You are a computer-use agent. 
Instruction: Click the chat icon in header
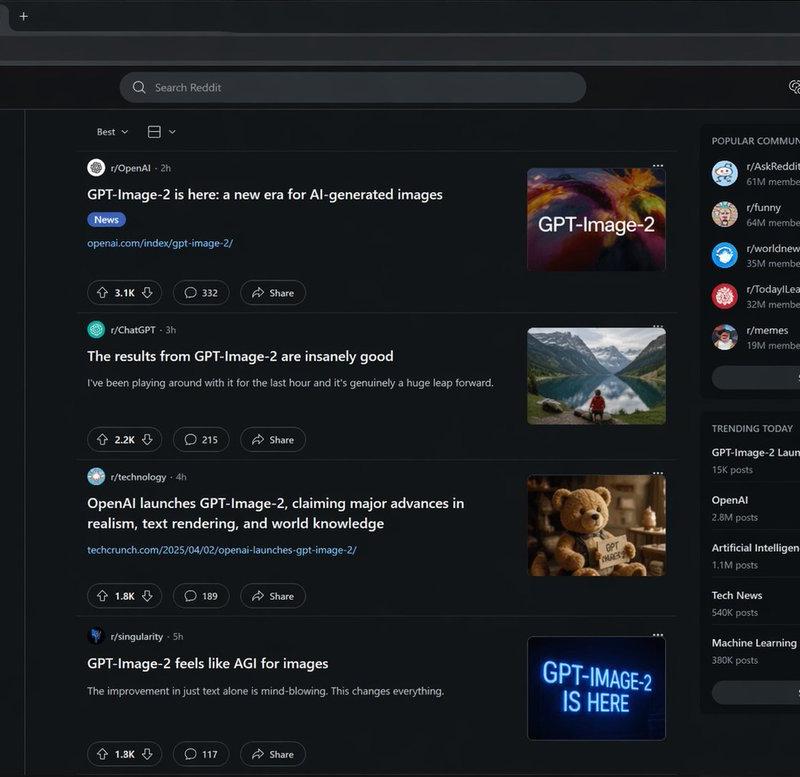coord(794,87)
